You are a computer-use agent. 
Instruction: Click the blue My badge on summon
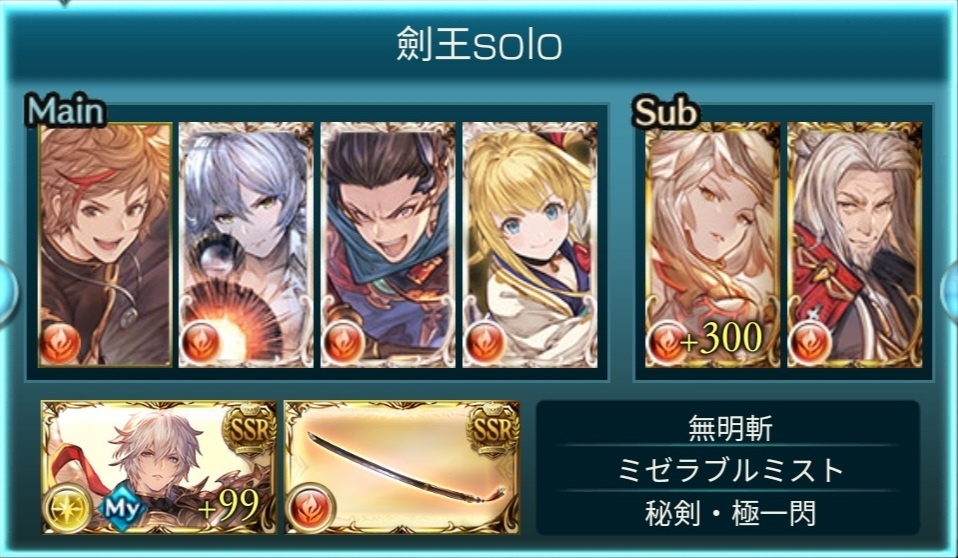click(123, 508)
